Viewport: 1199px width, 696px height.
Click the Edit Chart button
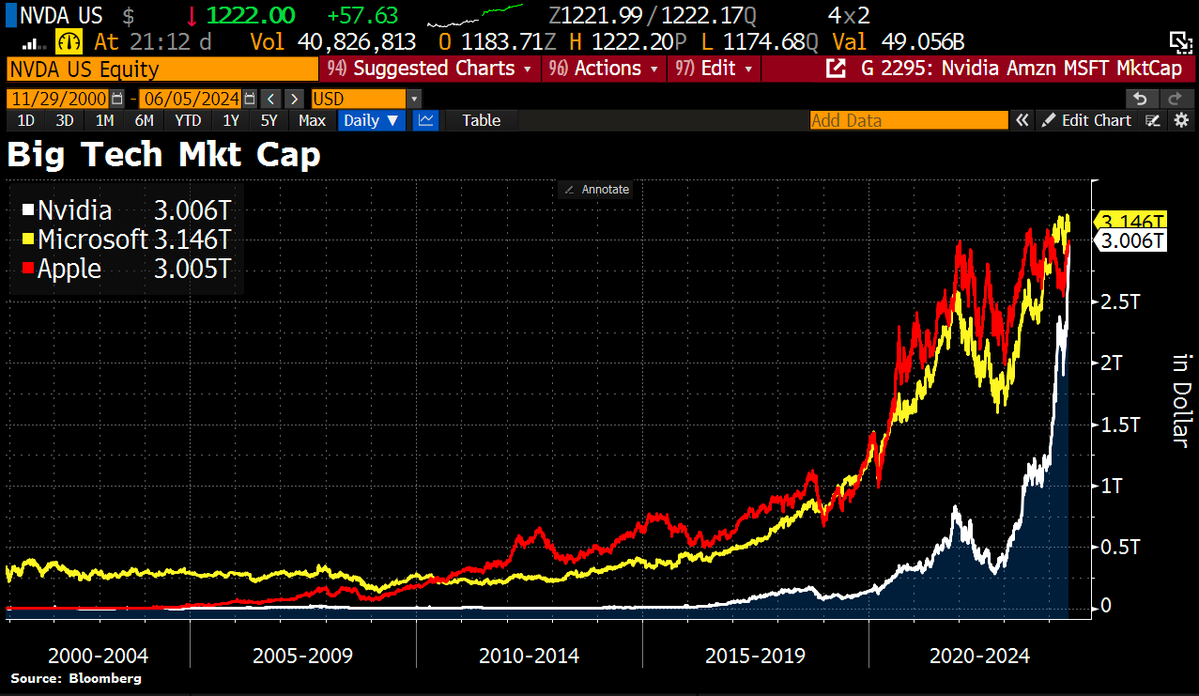[1087, 120]
